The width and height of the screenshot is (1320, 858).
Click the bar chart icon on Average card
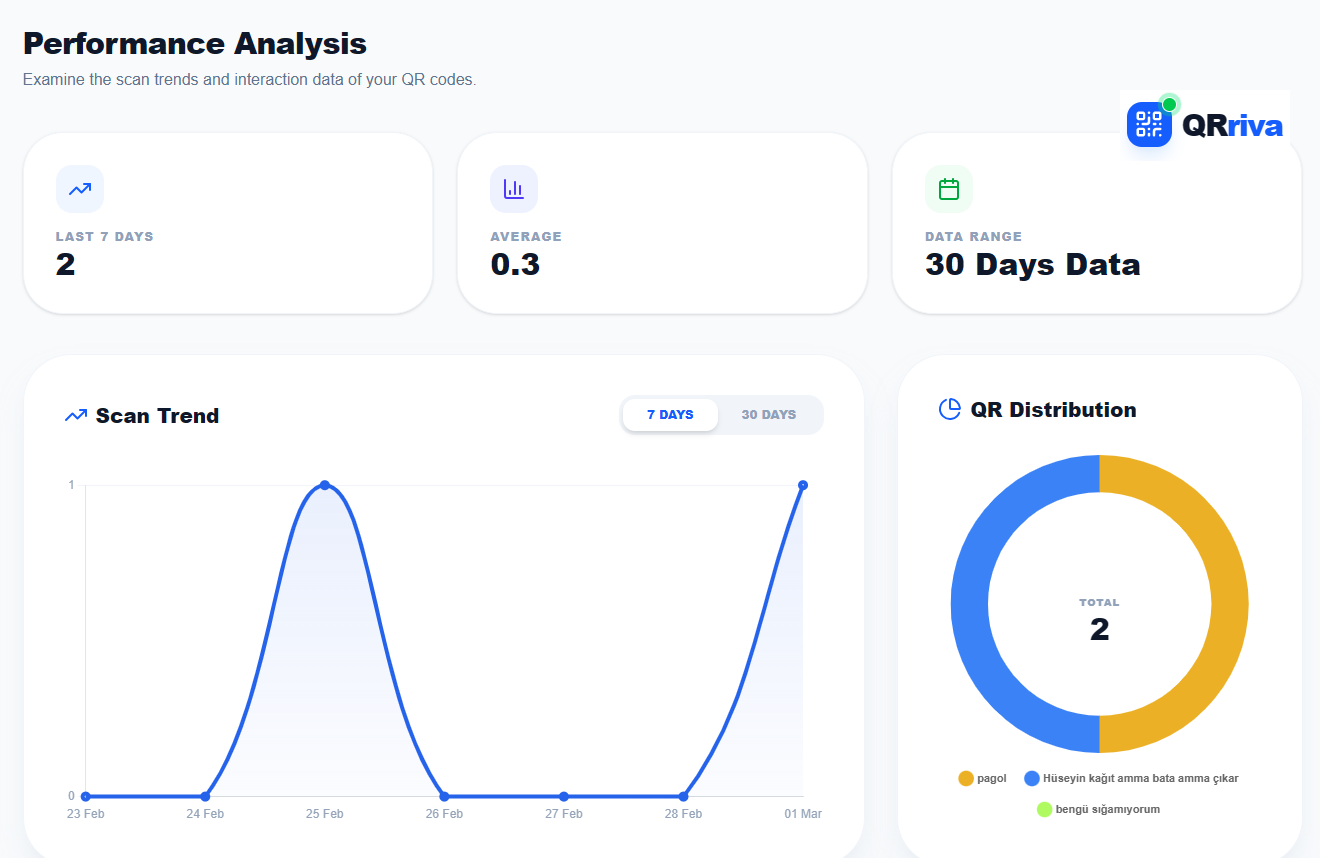(x=514, y=189)
